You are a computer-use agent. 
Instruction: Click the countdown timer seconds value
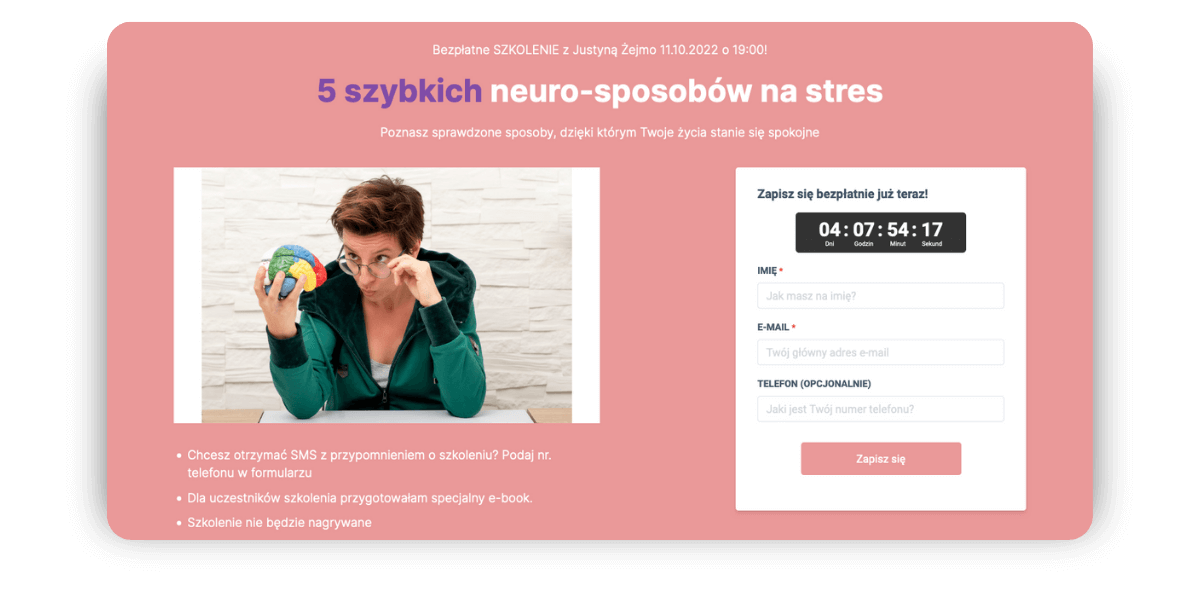coord(931,230)
